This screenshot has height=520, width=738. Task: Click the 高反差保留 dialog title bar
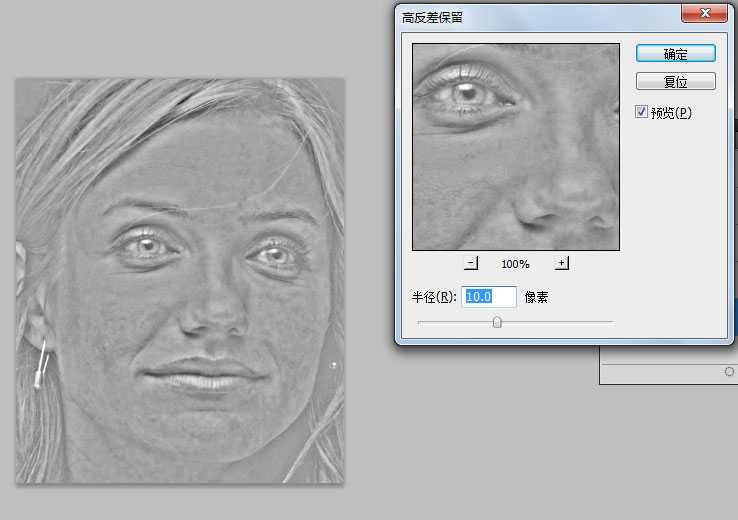coord(530,17)
